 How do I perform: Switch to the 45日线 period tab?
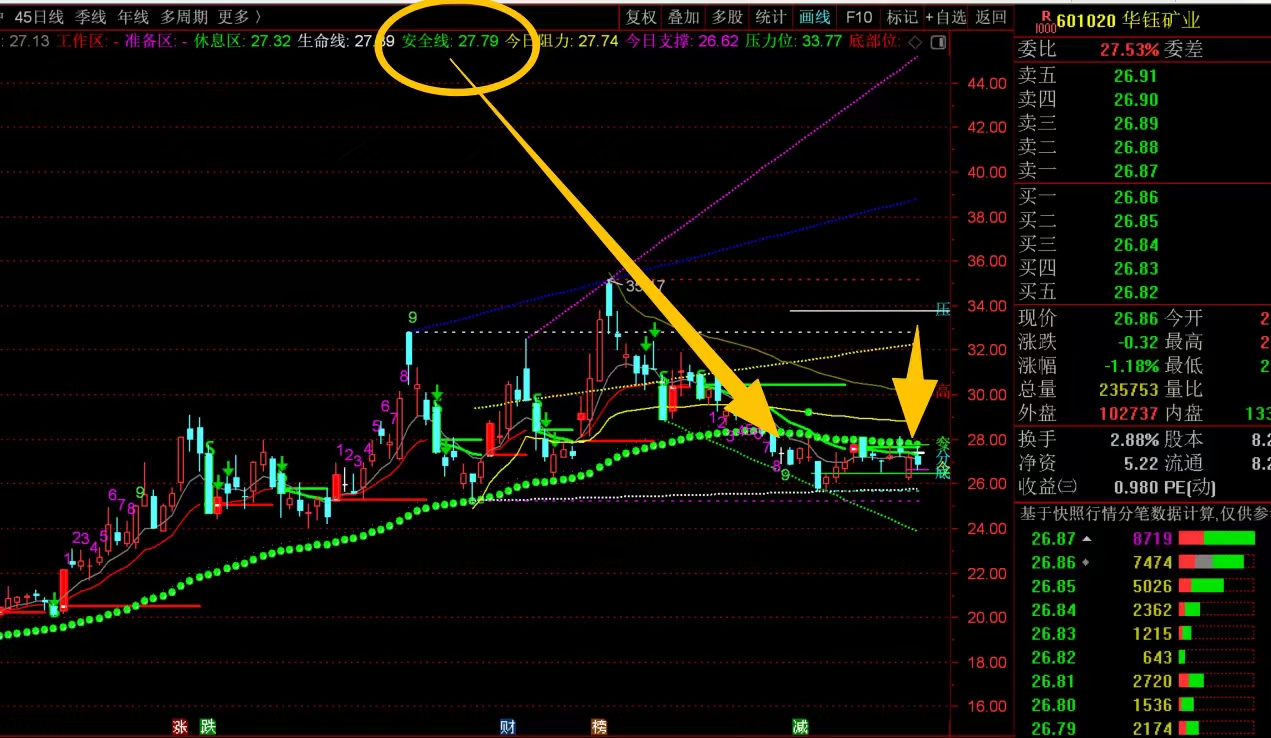pyautogui.click(x=40, y=17)
